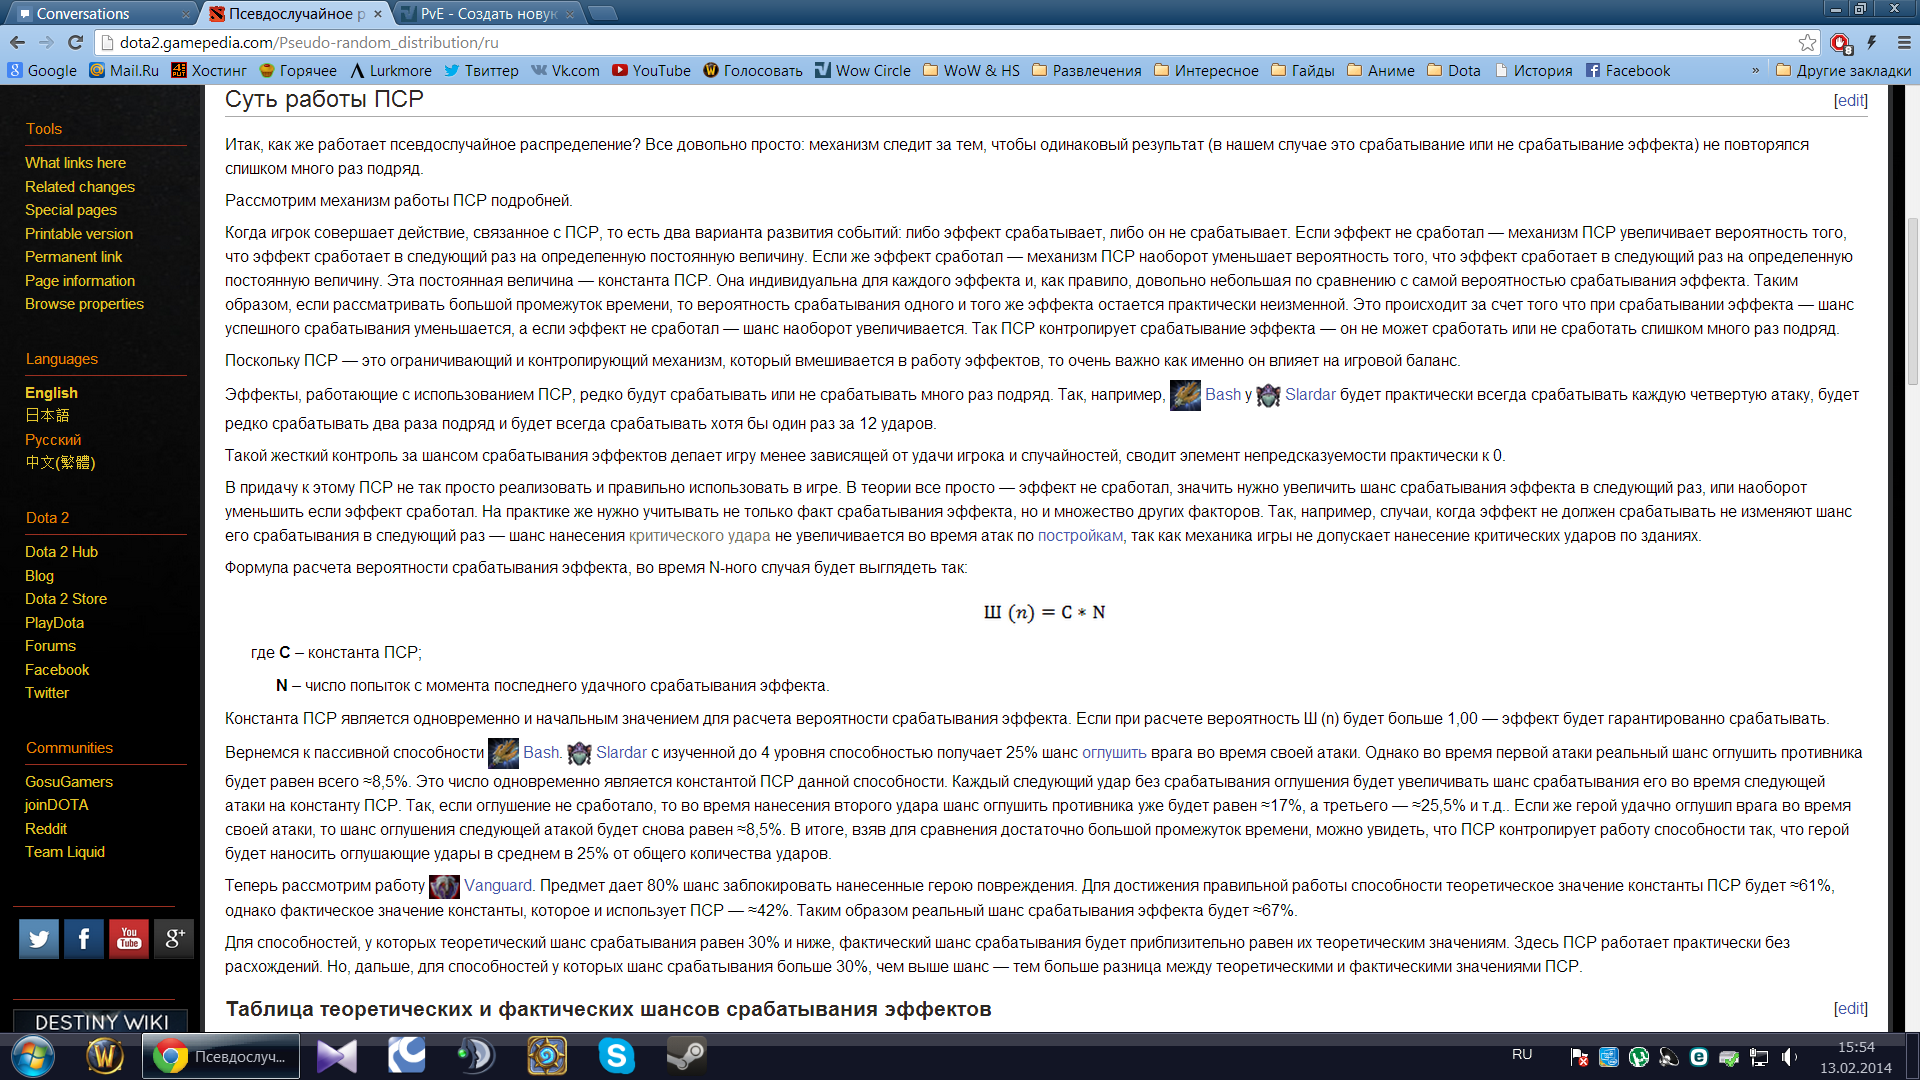Viewport: 1920px width, 1080px height.
Task: Switch the article language to 日本語
Action: 47,416
